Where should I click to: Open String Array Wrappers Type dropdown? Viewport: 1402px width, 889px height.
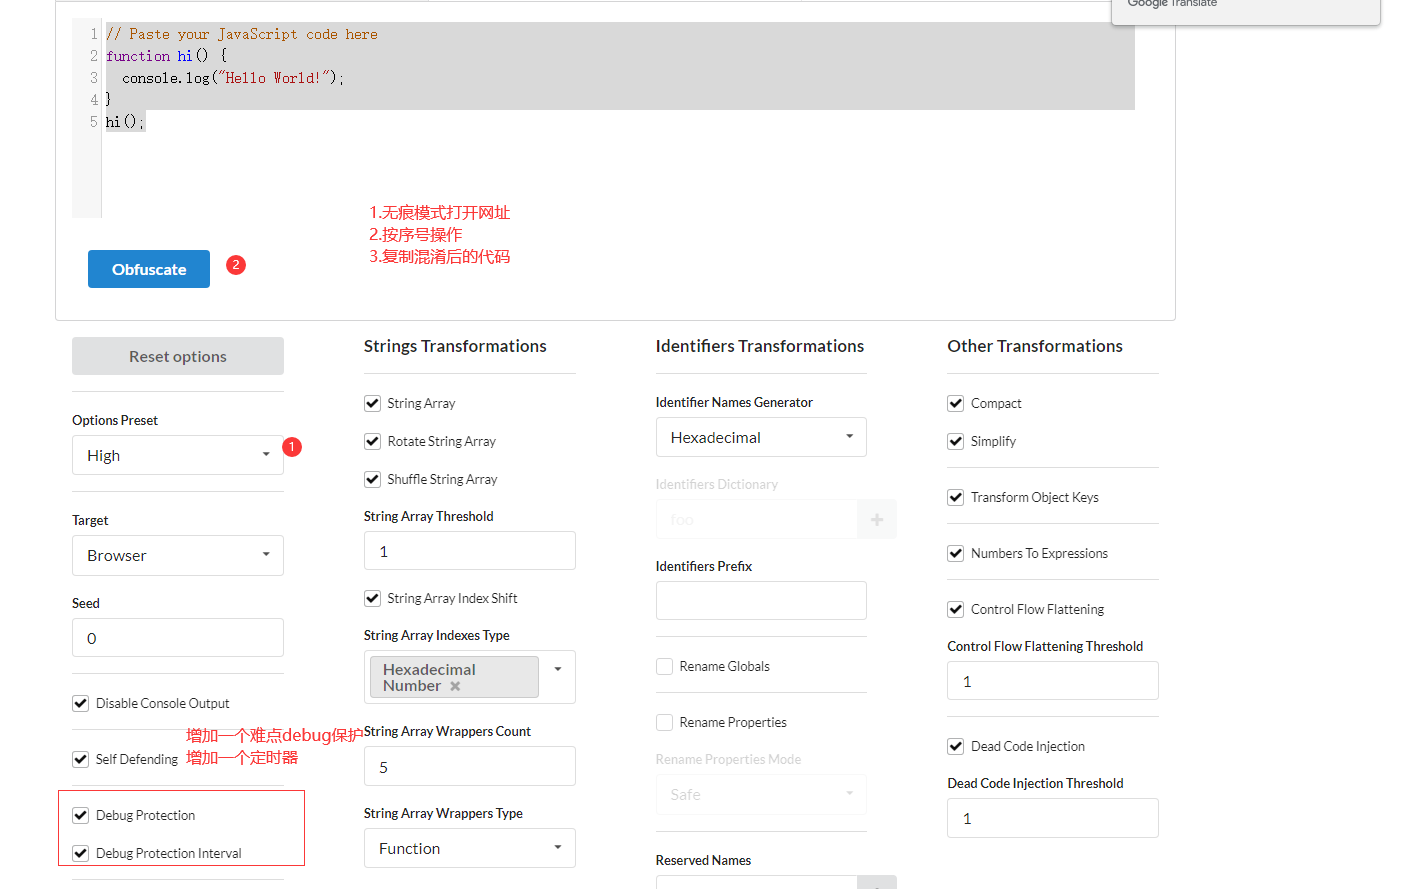pyautogui.click(x=470, y=848)
